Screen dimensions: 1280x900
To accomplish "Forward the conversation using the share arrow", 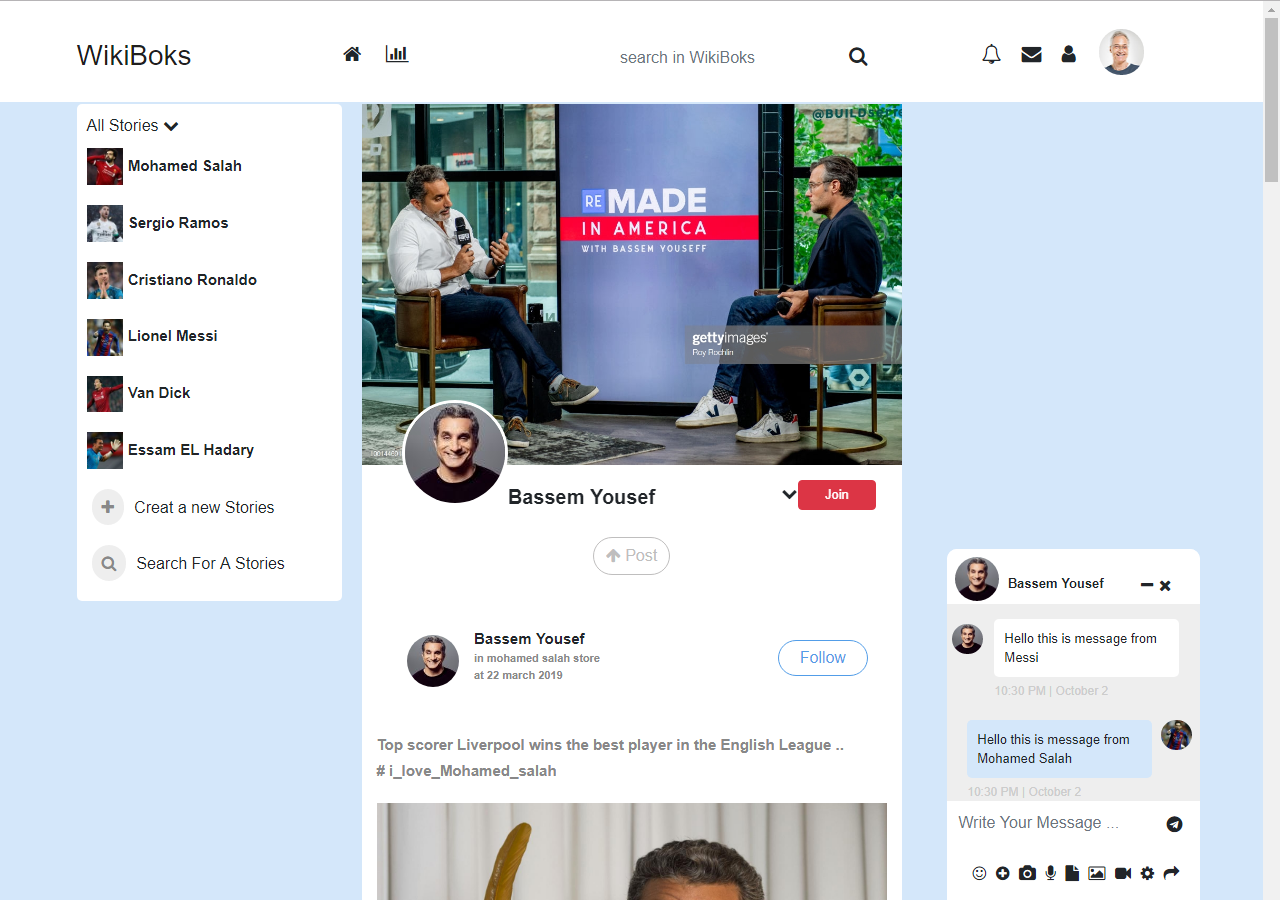I will click(x=1171, y=873).
